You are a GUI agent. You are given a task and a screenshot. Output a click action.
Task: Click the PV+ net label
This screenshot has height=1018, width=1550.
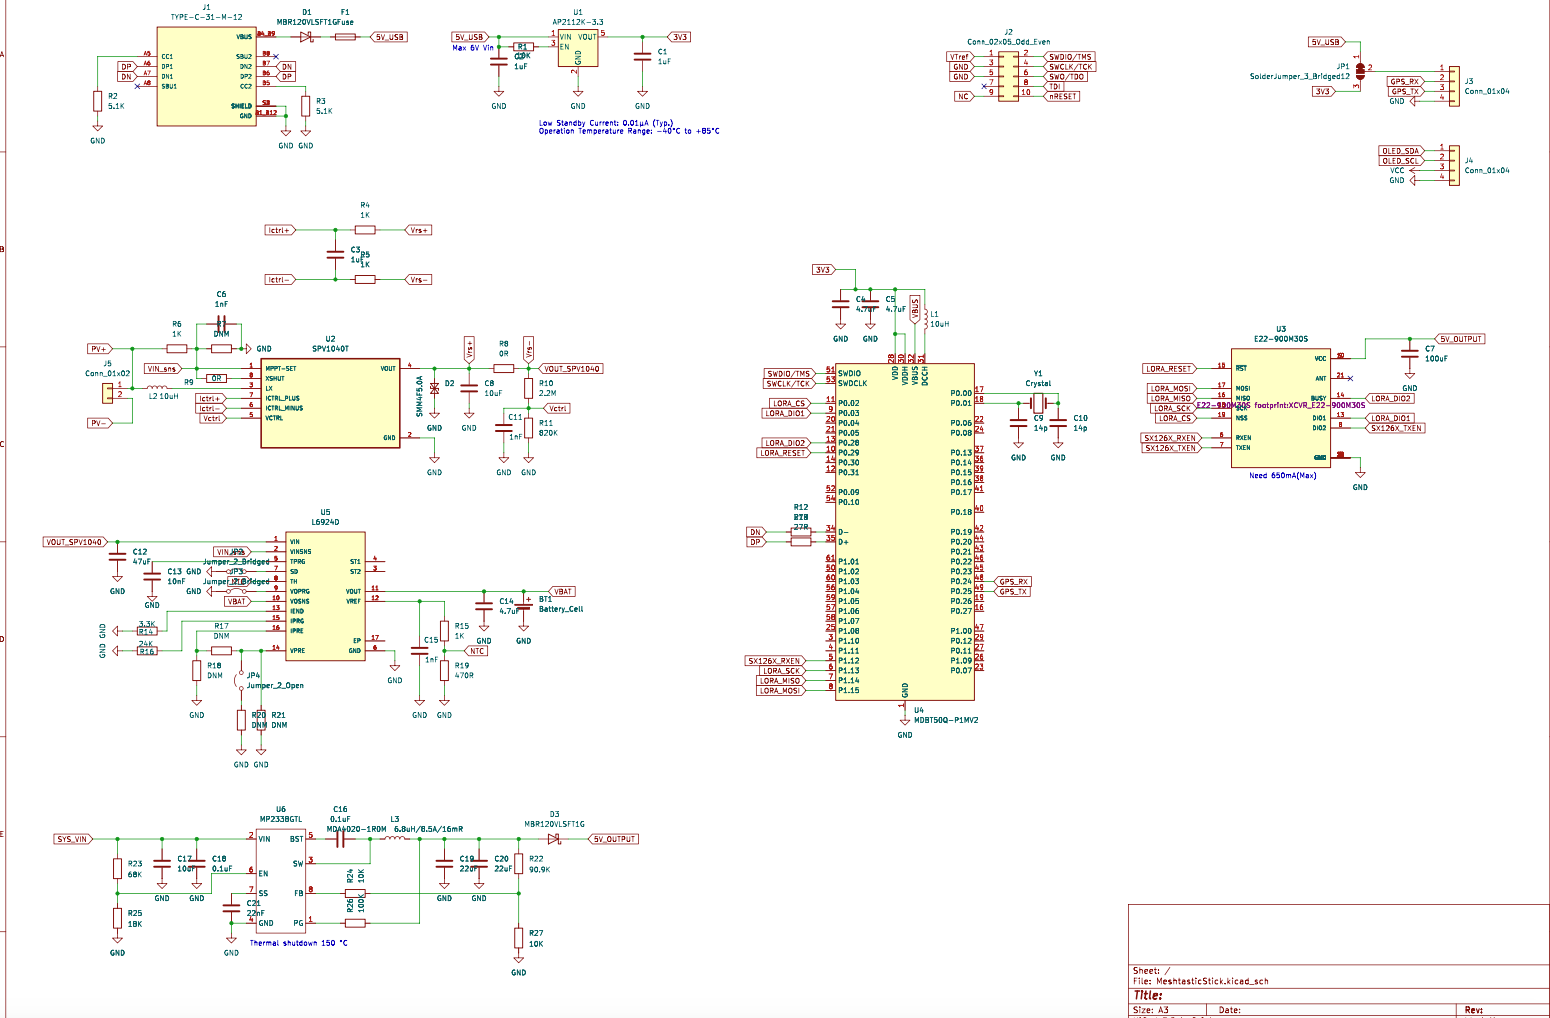(x=99, y=349)
